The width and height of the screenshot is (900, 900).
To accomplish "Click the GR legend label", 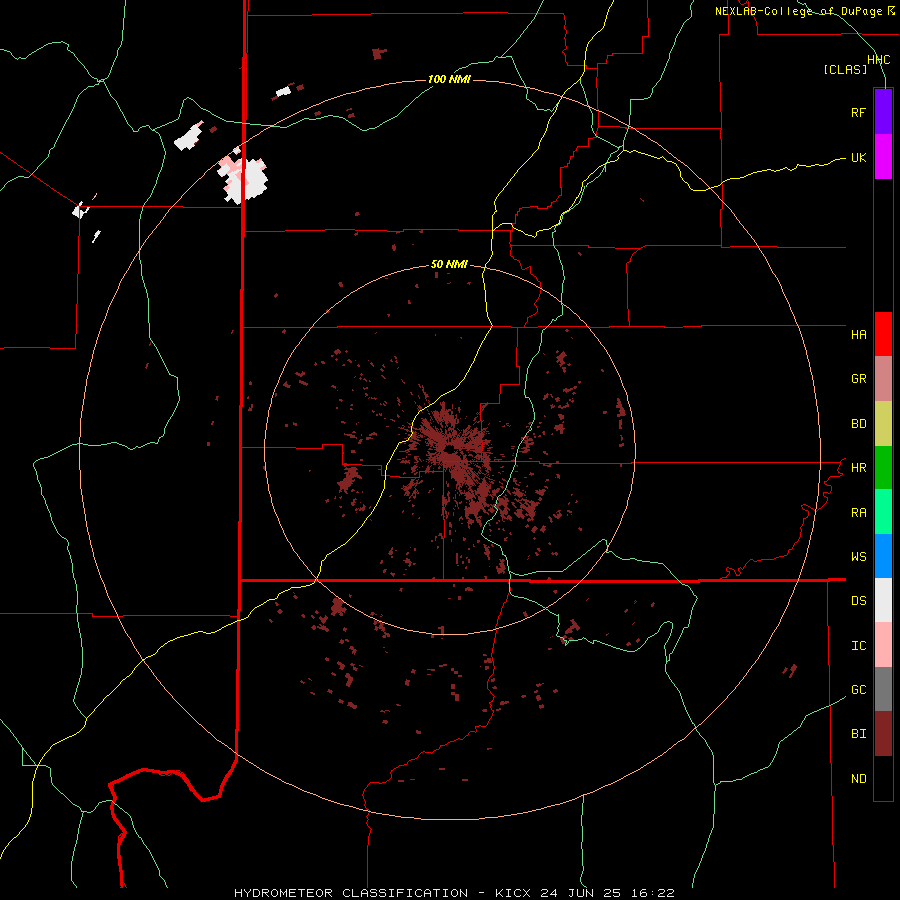I will tap(858, 378).
